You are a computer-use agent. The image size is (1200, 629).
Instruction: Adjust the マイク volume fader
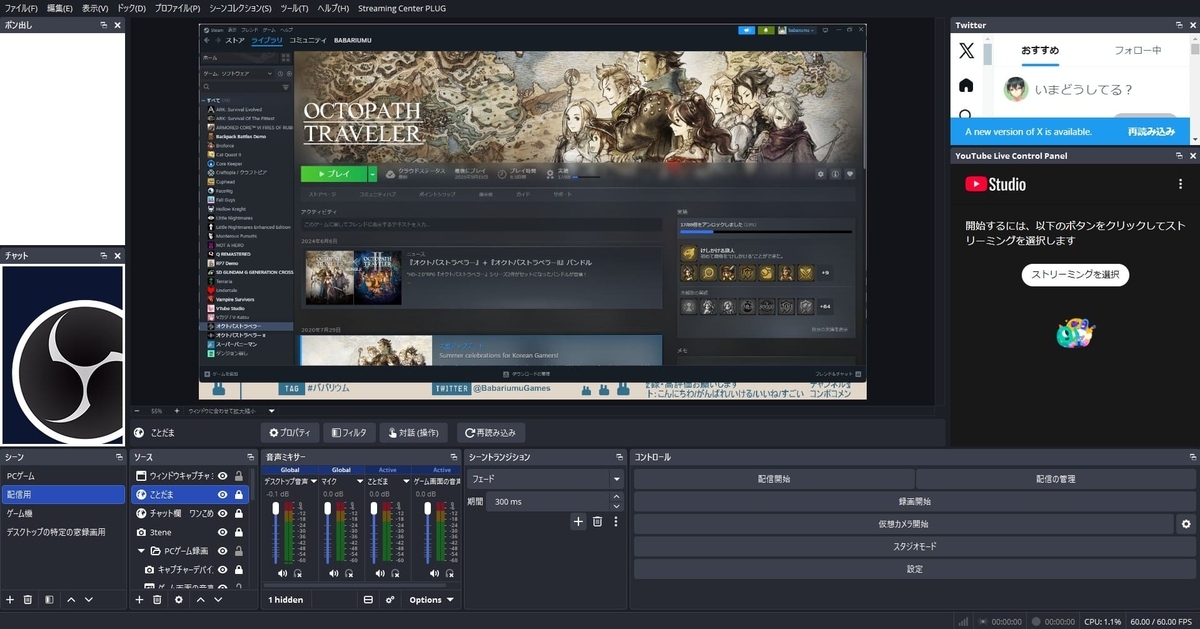tap(328, 510)
